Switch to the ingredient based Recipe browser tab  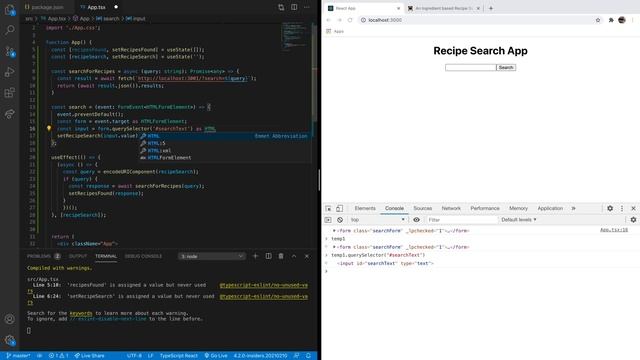tap(443, 8)
